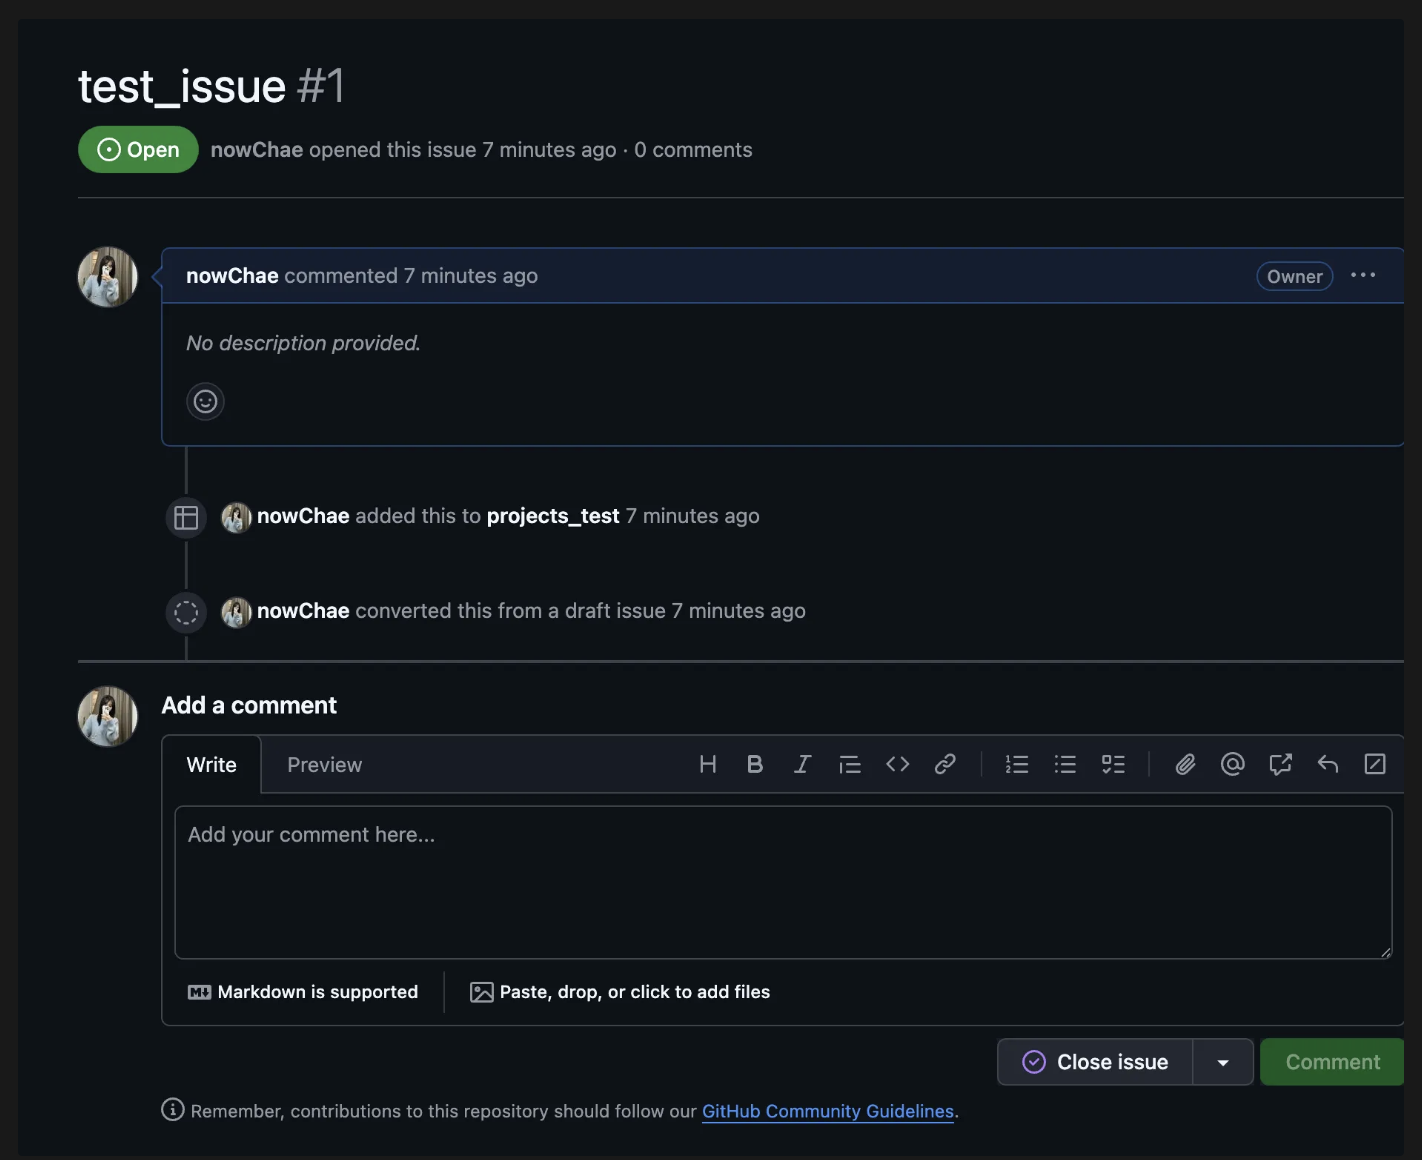The width and height of the screenshot is (1422, 1160).
Task: Insert a link in the comment
Action: (945, 764)
